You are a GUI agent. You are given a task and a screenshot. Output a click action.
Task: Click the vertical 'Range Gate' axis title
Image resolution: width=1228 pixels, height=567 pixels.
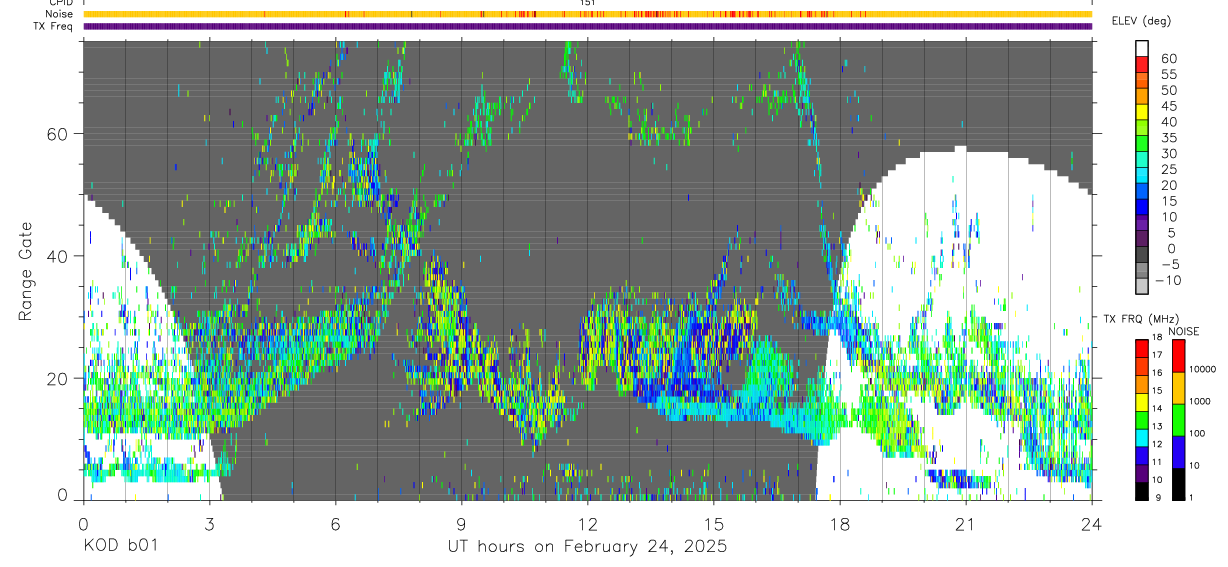click(x=25, y=270)
